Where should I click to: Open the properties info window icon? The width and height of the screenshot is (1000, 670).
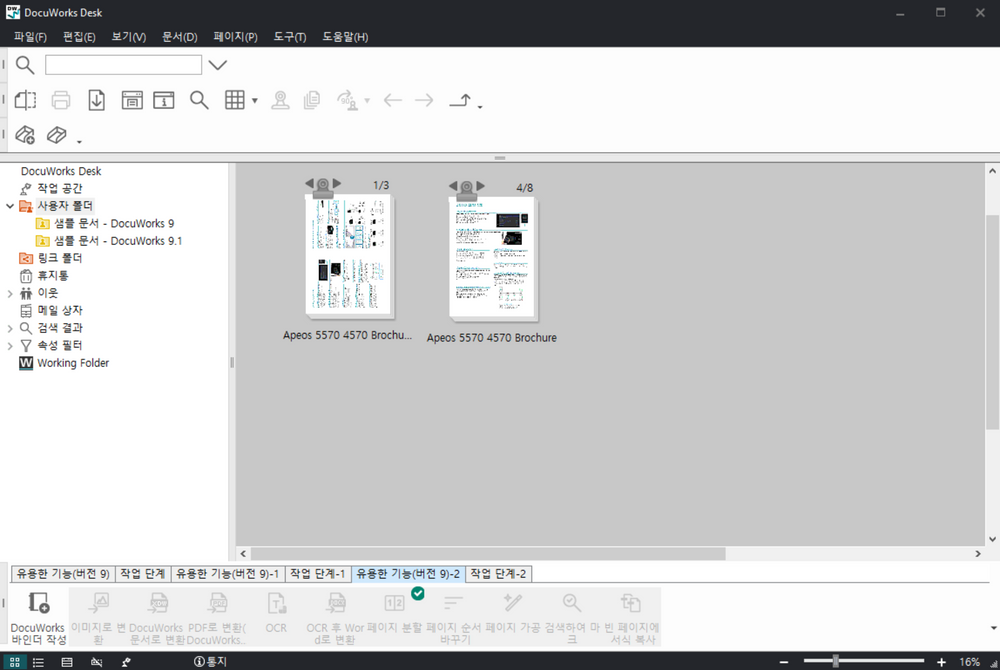click(163, 100)
